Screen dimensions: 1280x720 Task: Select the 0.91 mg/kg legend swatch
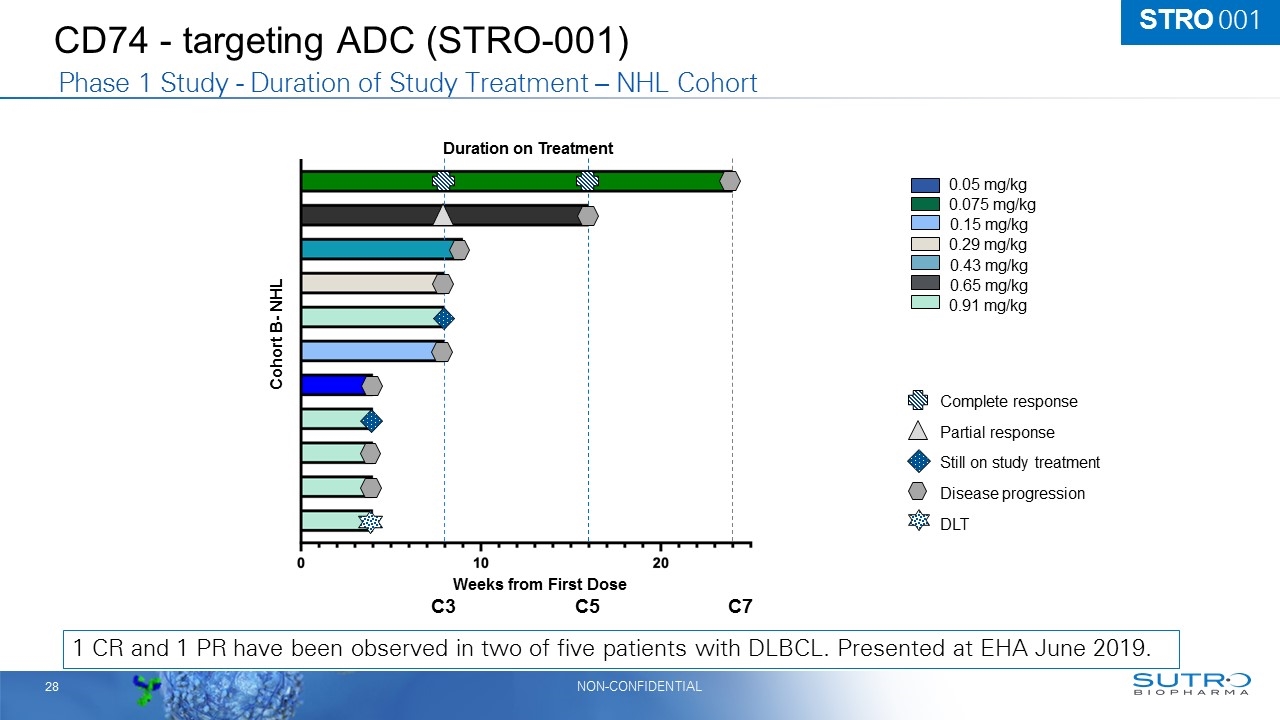[925, 305]
